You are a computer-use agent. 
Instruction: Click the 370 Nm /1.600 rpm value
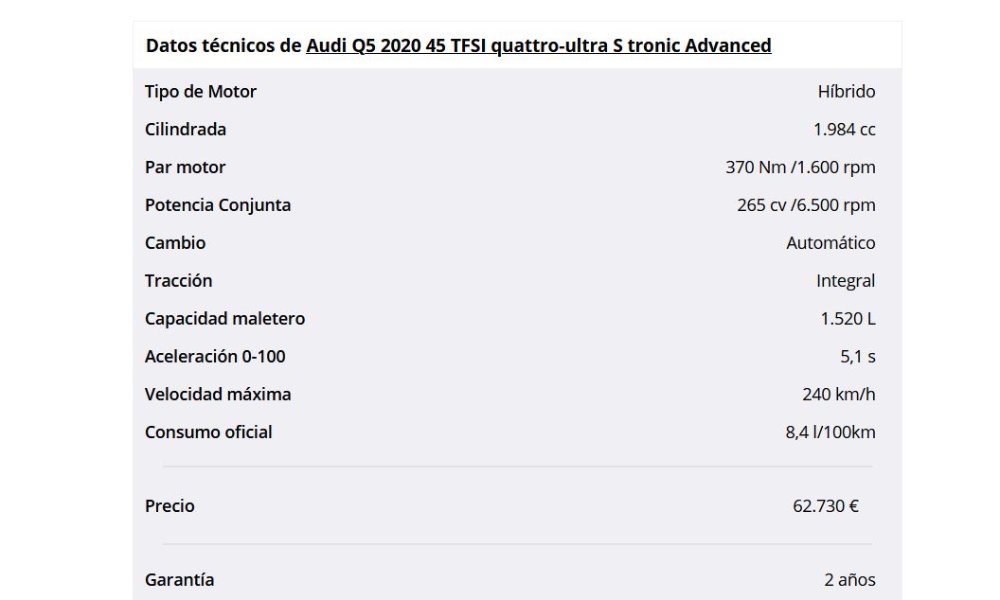(800, 167)
